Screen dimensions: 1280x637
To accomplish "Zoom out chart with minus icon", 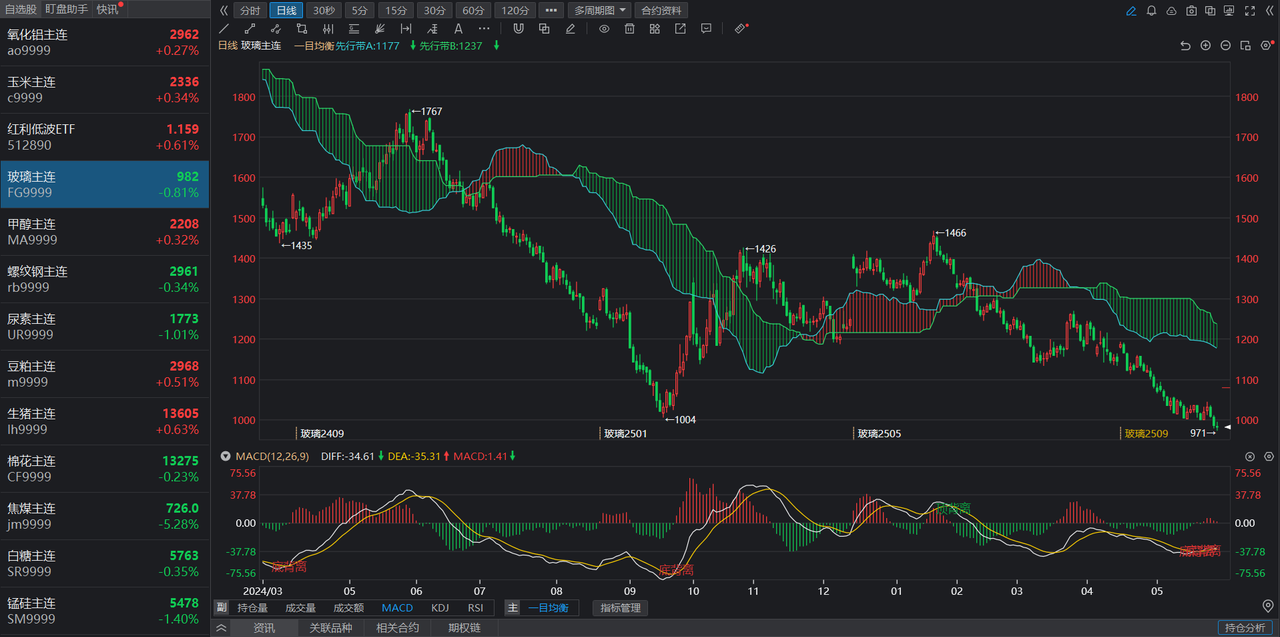I will (1225, 45).
